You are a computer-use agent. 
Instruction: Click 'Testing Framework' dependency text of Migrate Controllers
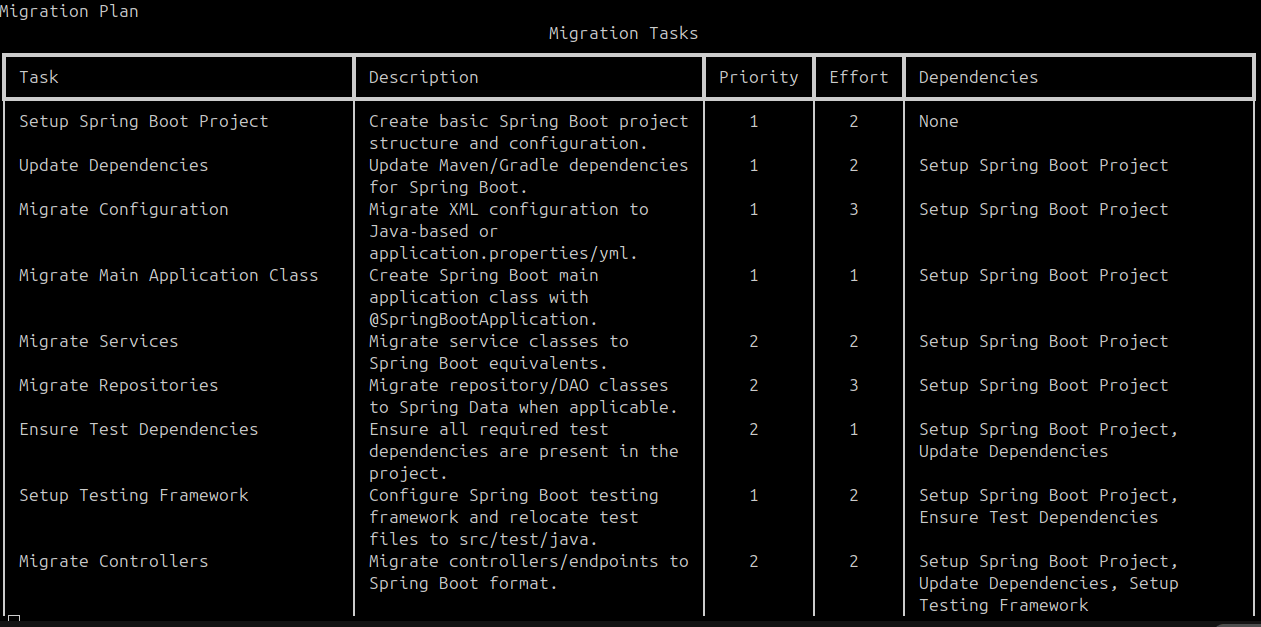(x=1004, y=605)
